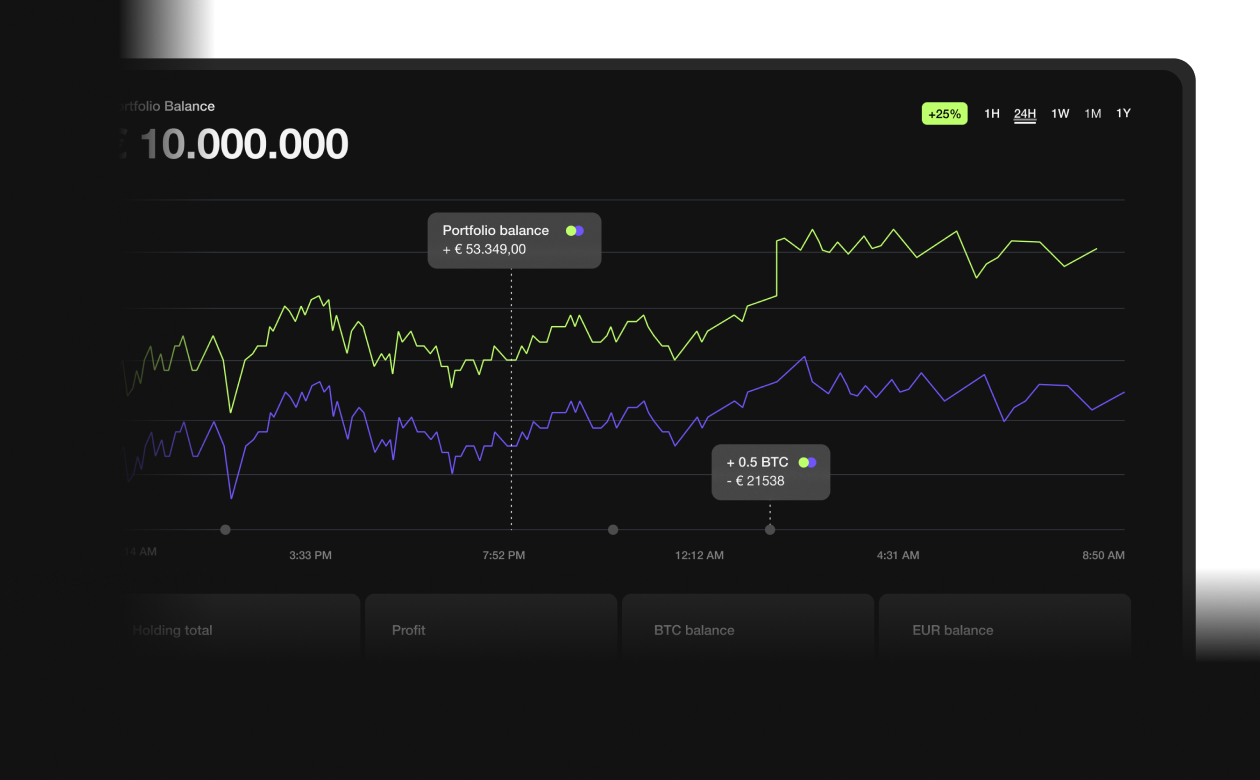Select the 24H time range tab
This screenshot has height=780, width=1260.
click(1025, 114)
